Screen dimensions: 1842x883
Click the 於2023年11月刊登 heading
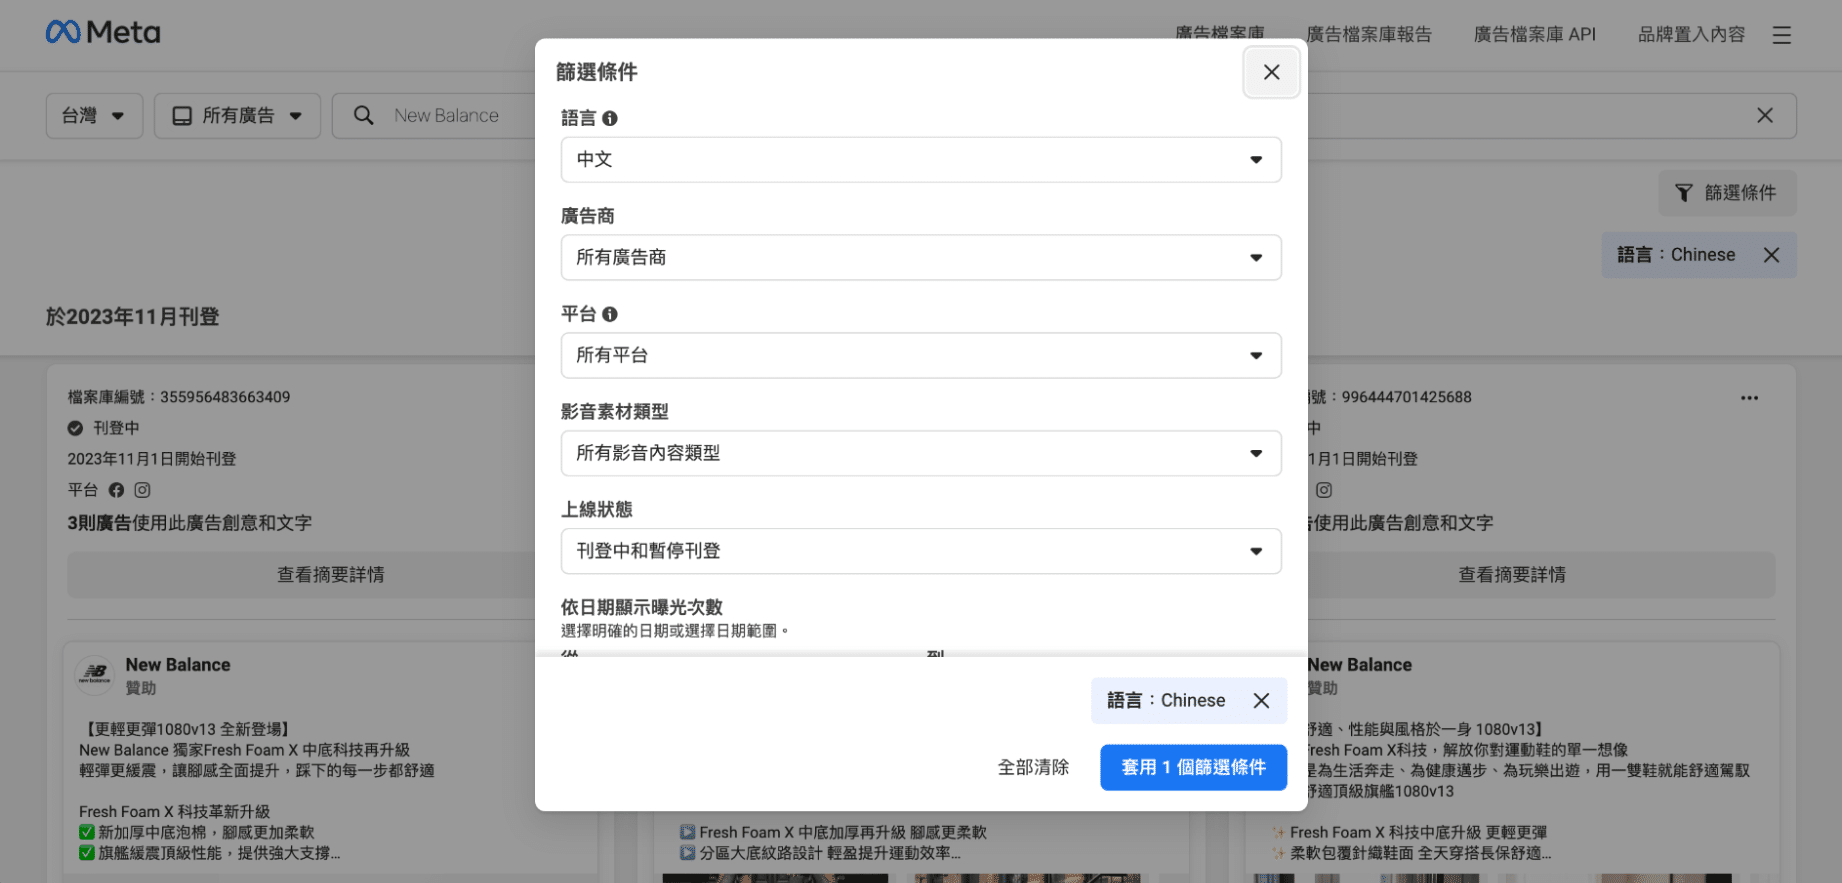(132, 317)
